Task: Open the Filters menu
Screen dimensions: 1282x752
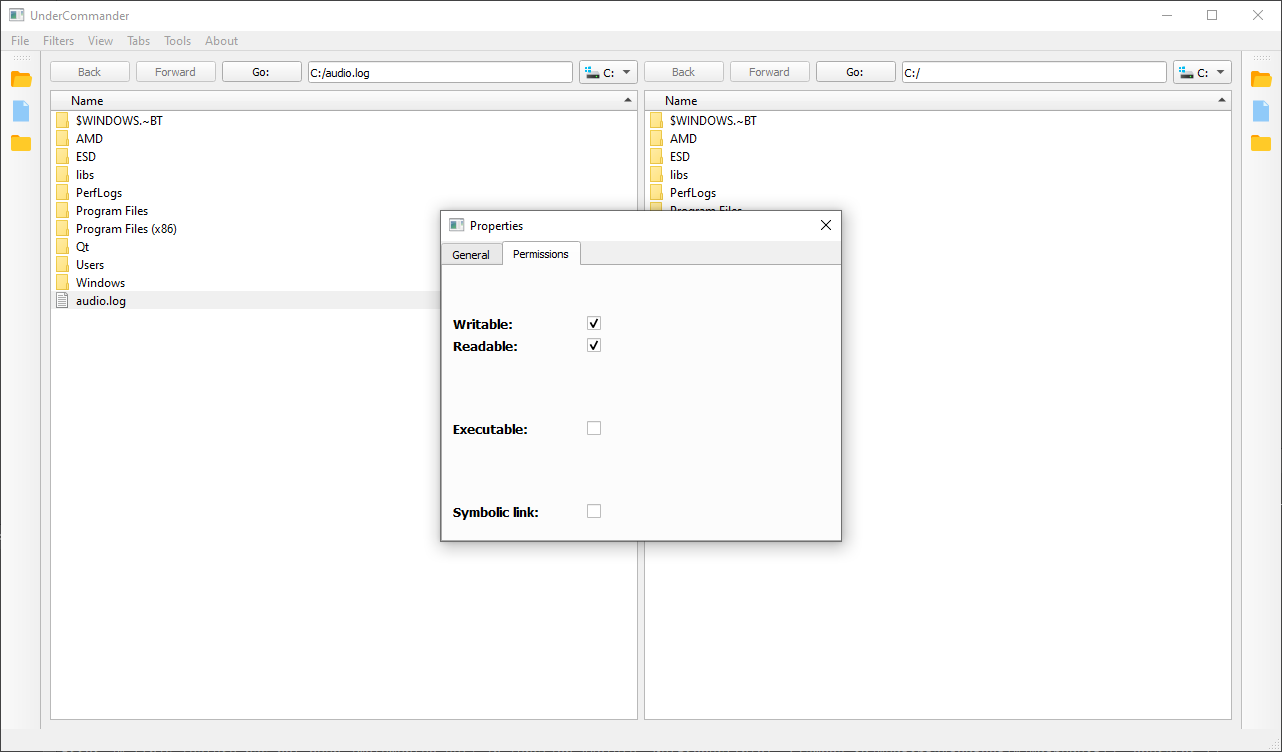Action: pos(58,41)
